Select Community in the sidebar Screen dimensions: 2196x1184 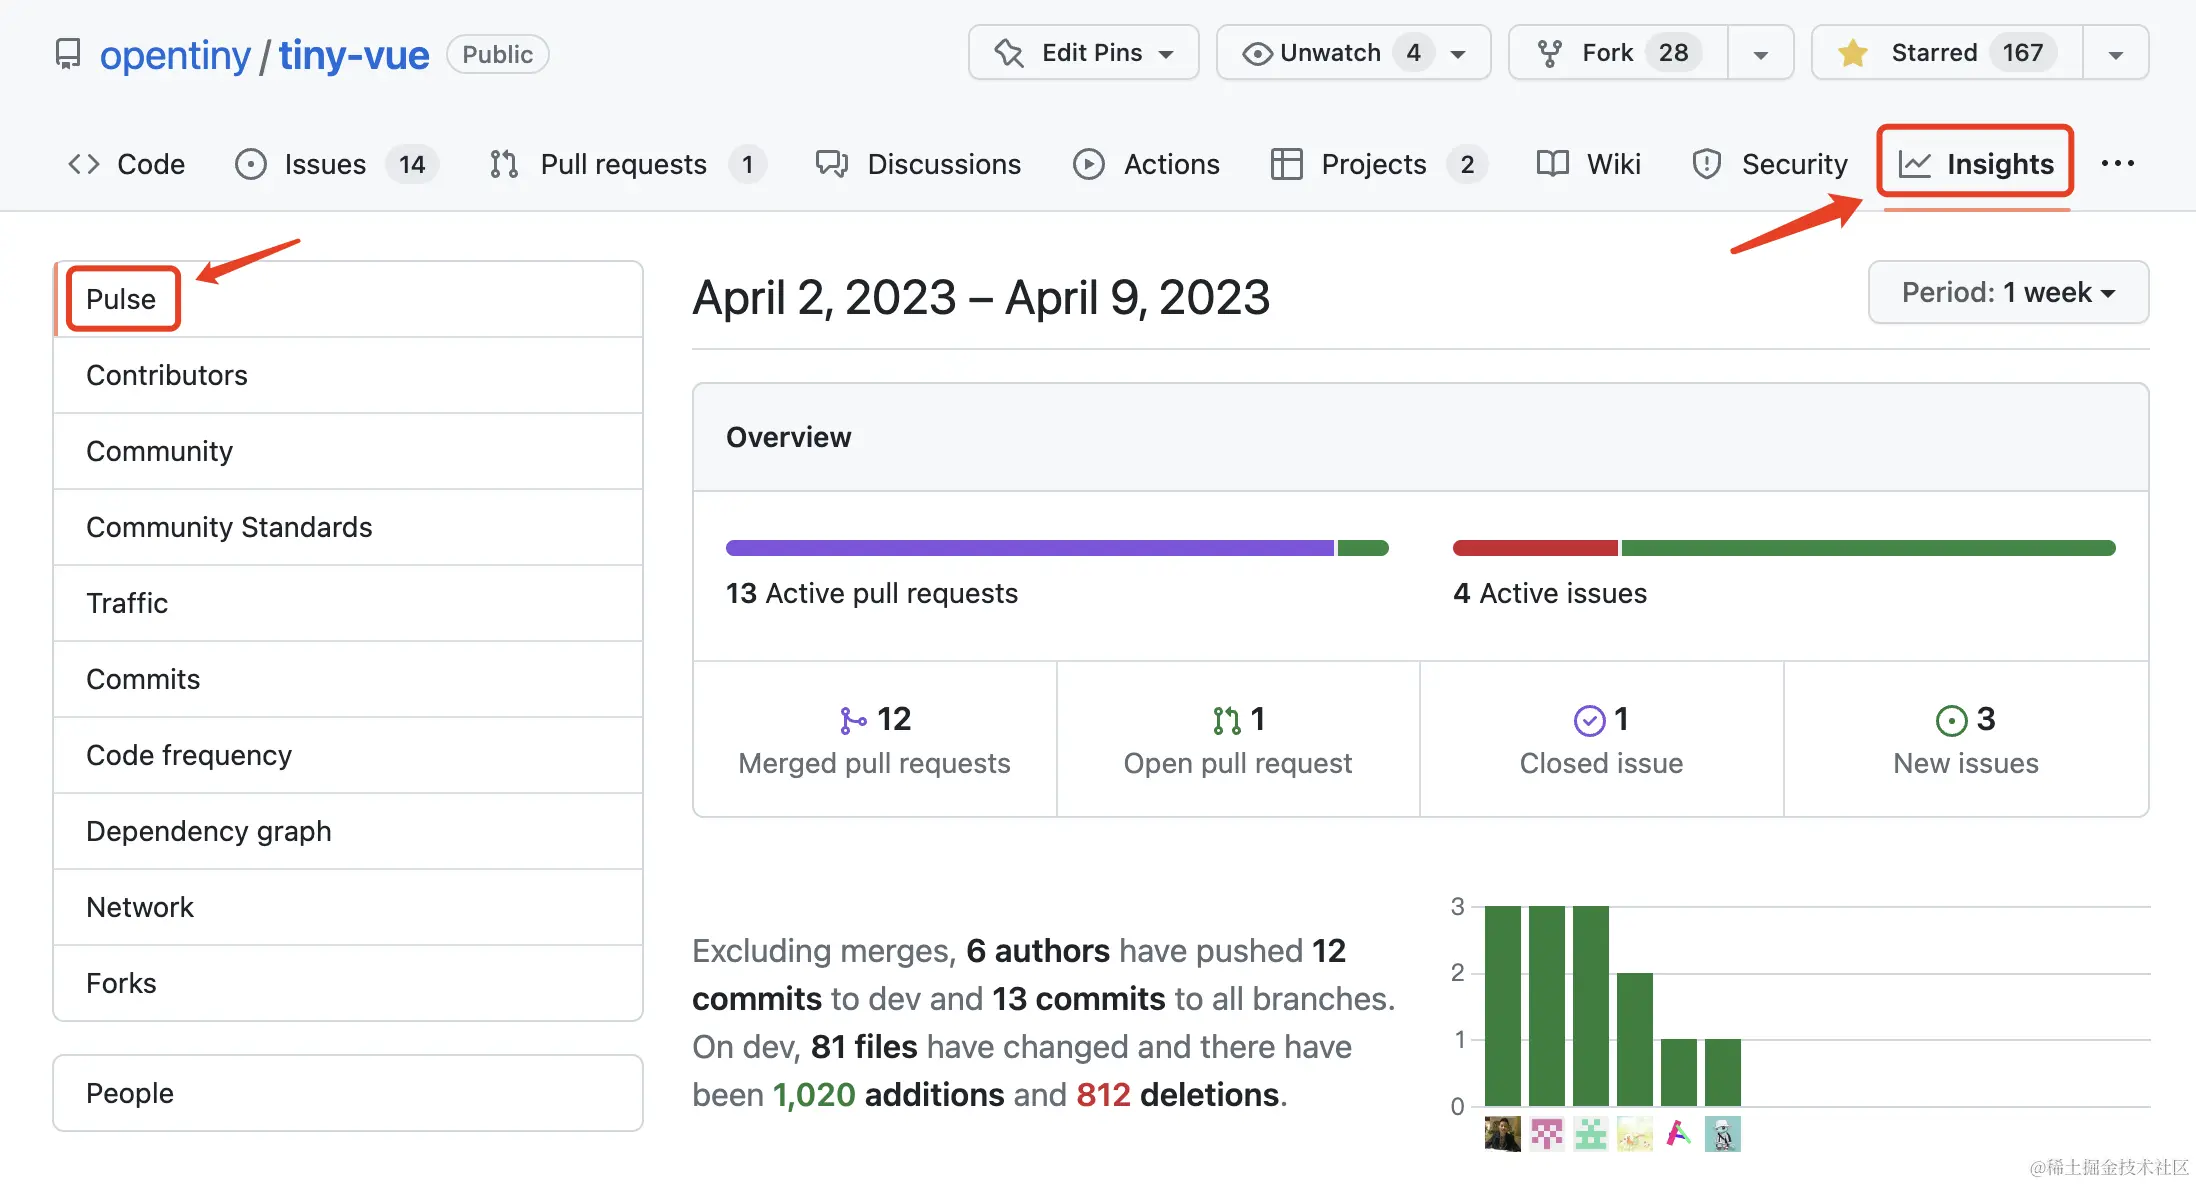[348, 451]
